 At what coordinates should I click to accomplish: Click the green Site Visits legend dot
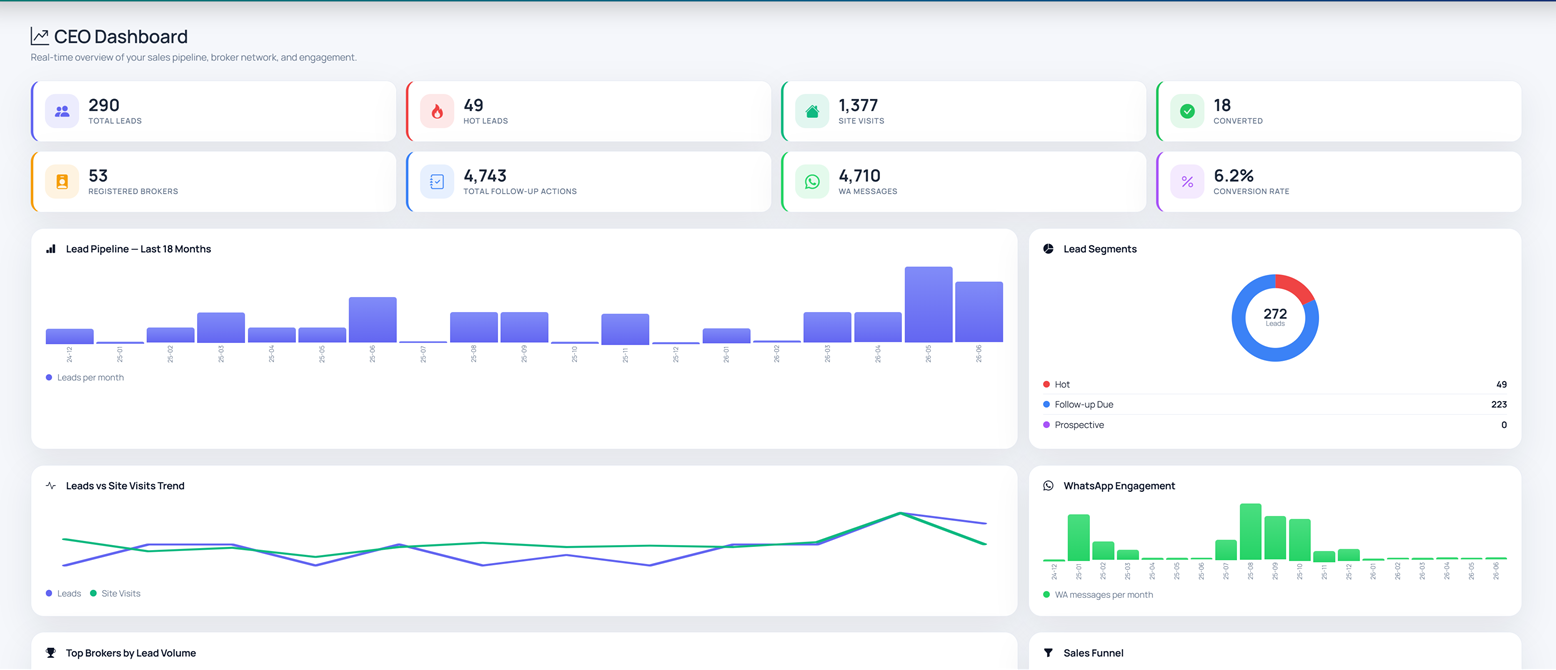93,594
